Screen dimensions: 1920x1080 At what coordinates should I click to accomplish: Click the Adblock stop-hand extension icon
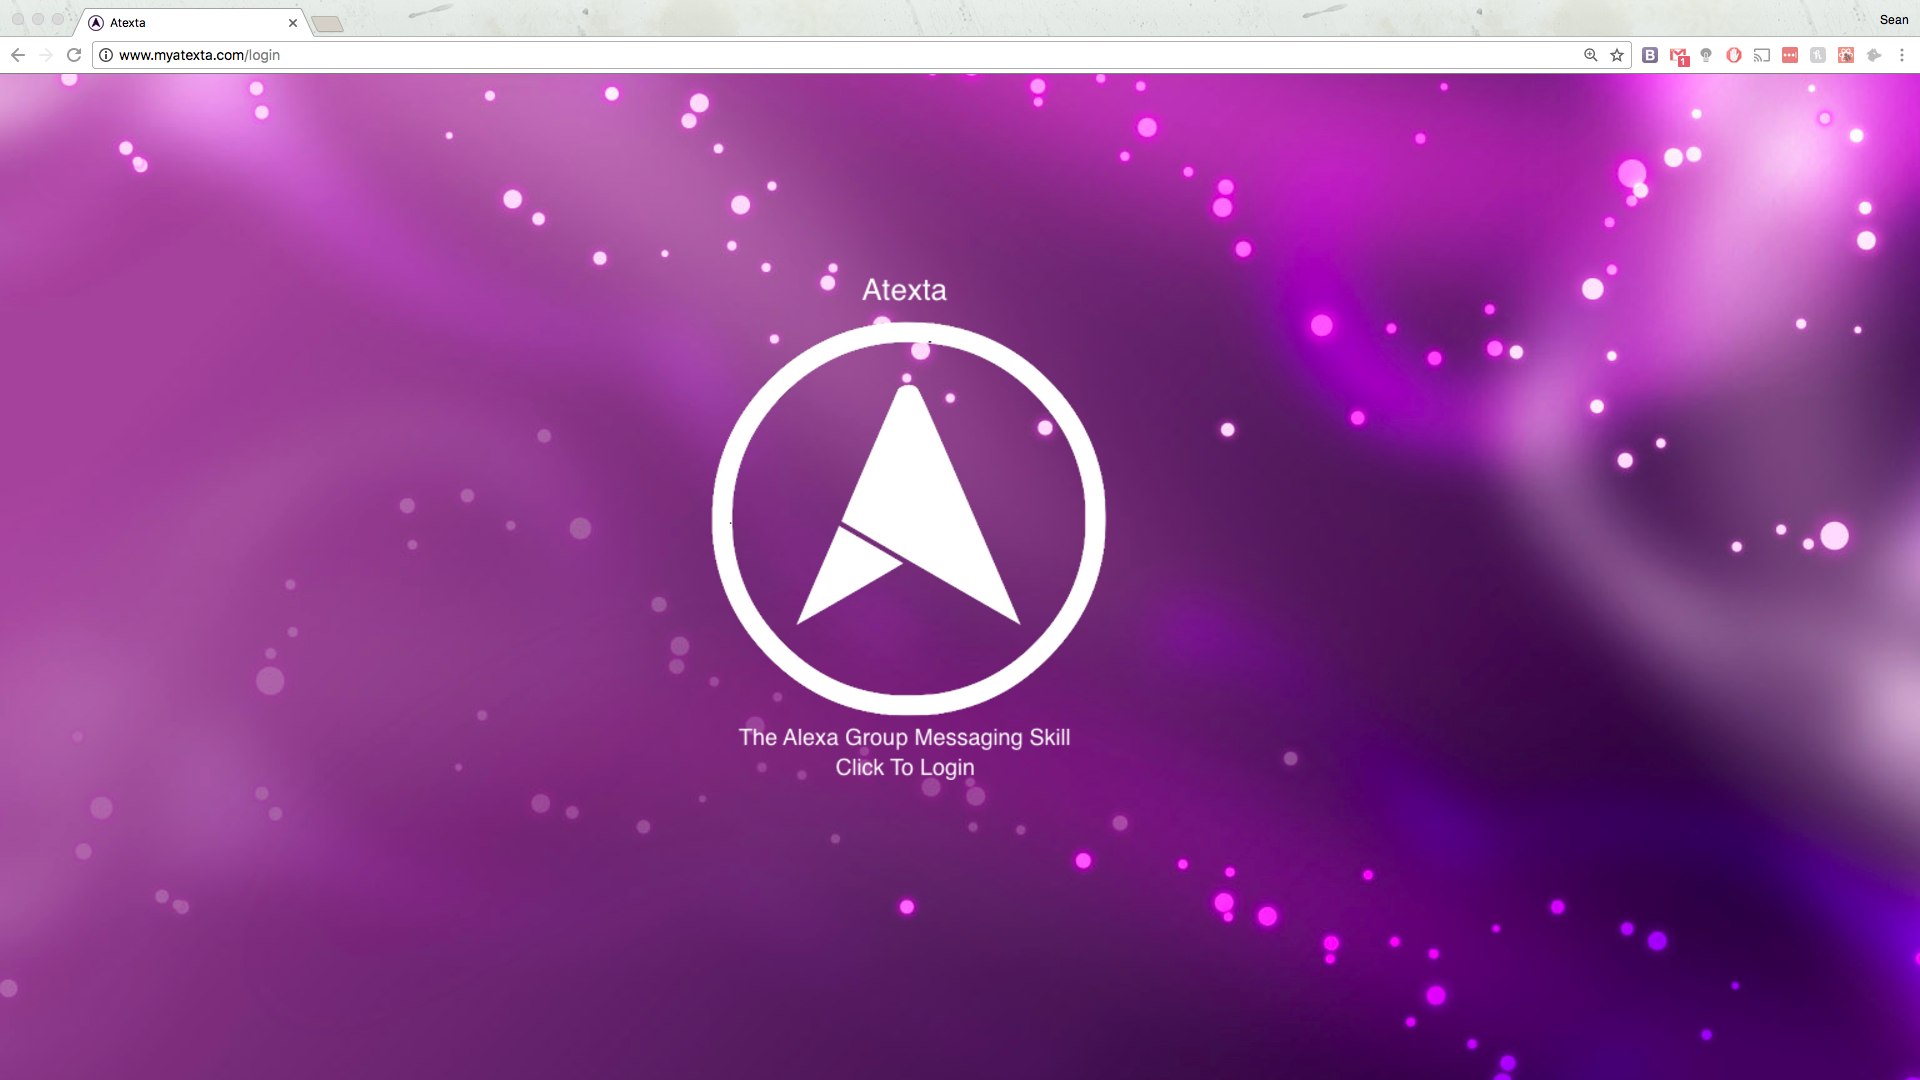[1734, 55]
